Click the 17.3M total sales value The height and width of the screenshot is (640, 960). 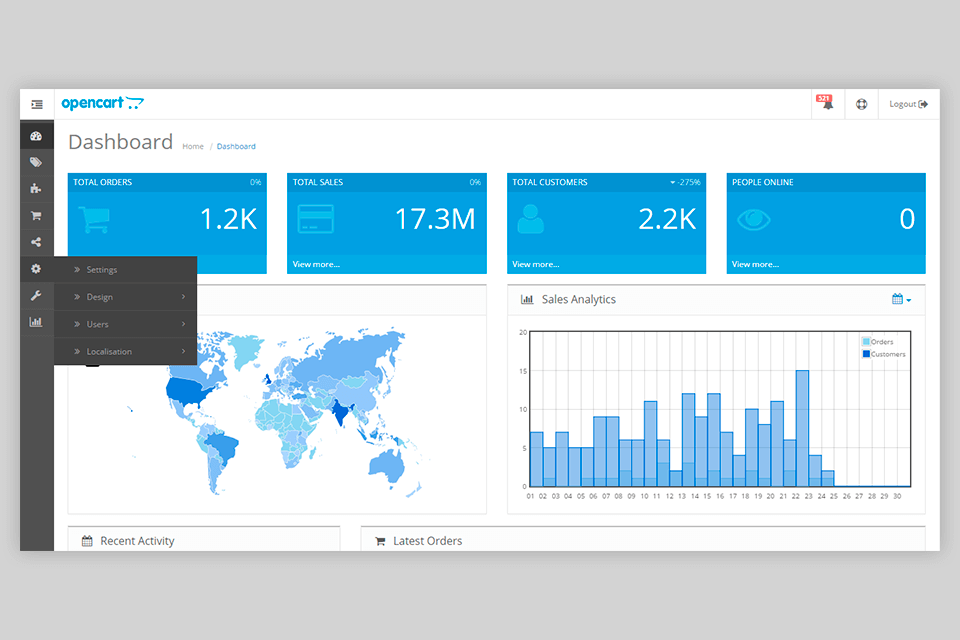click(435, 219)
